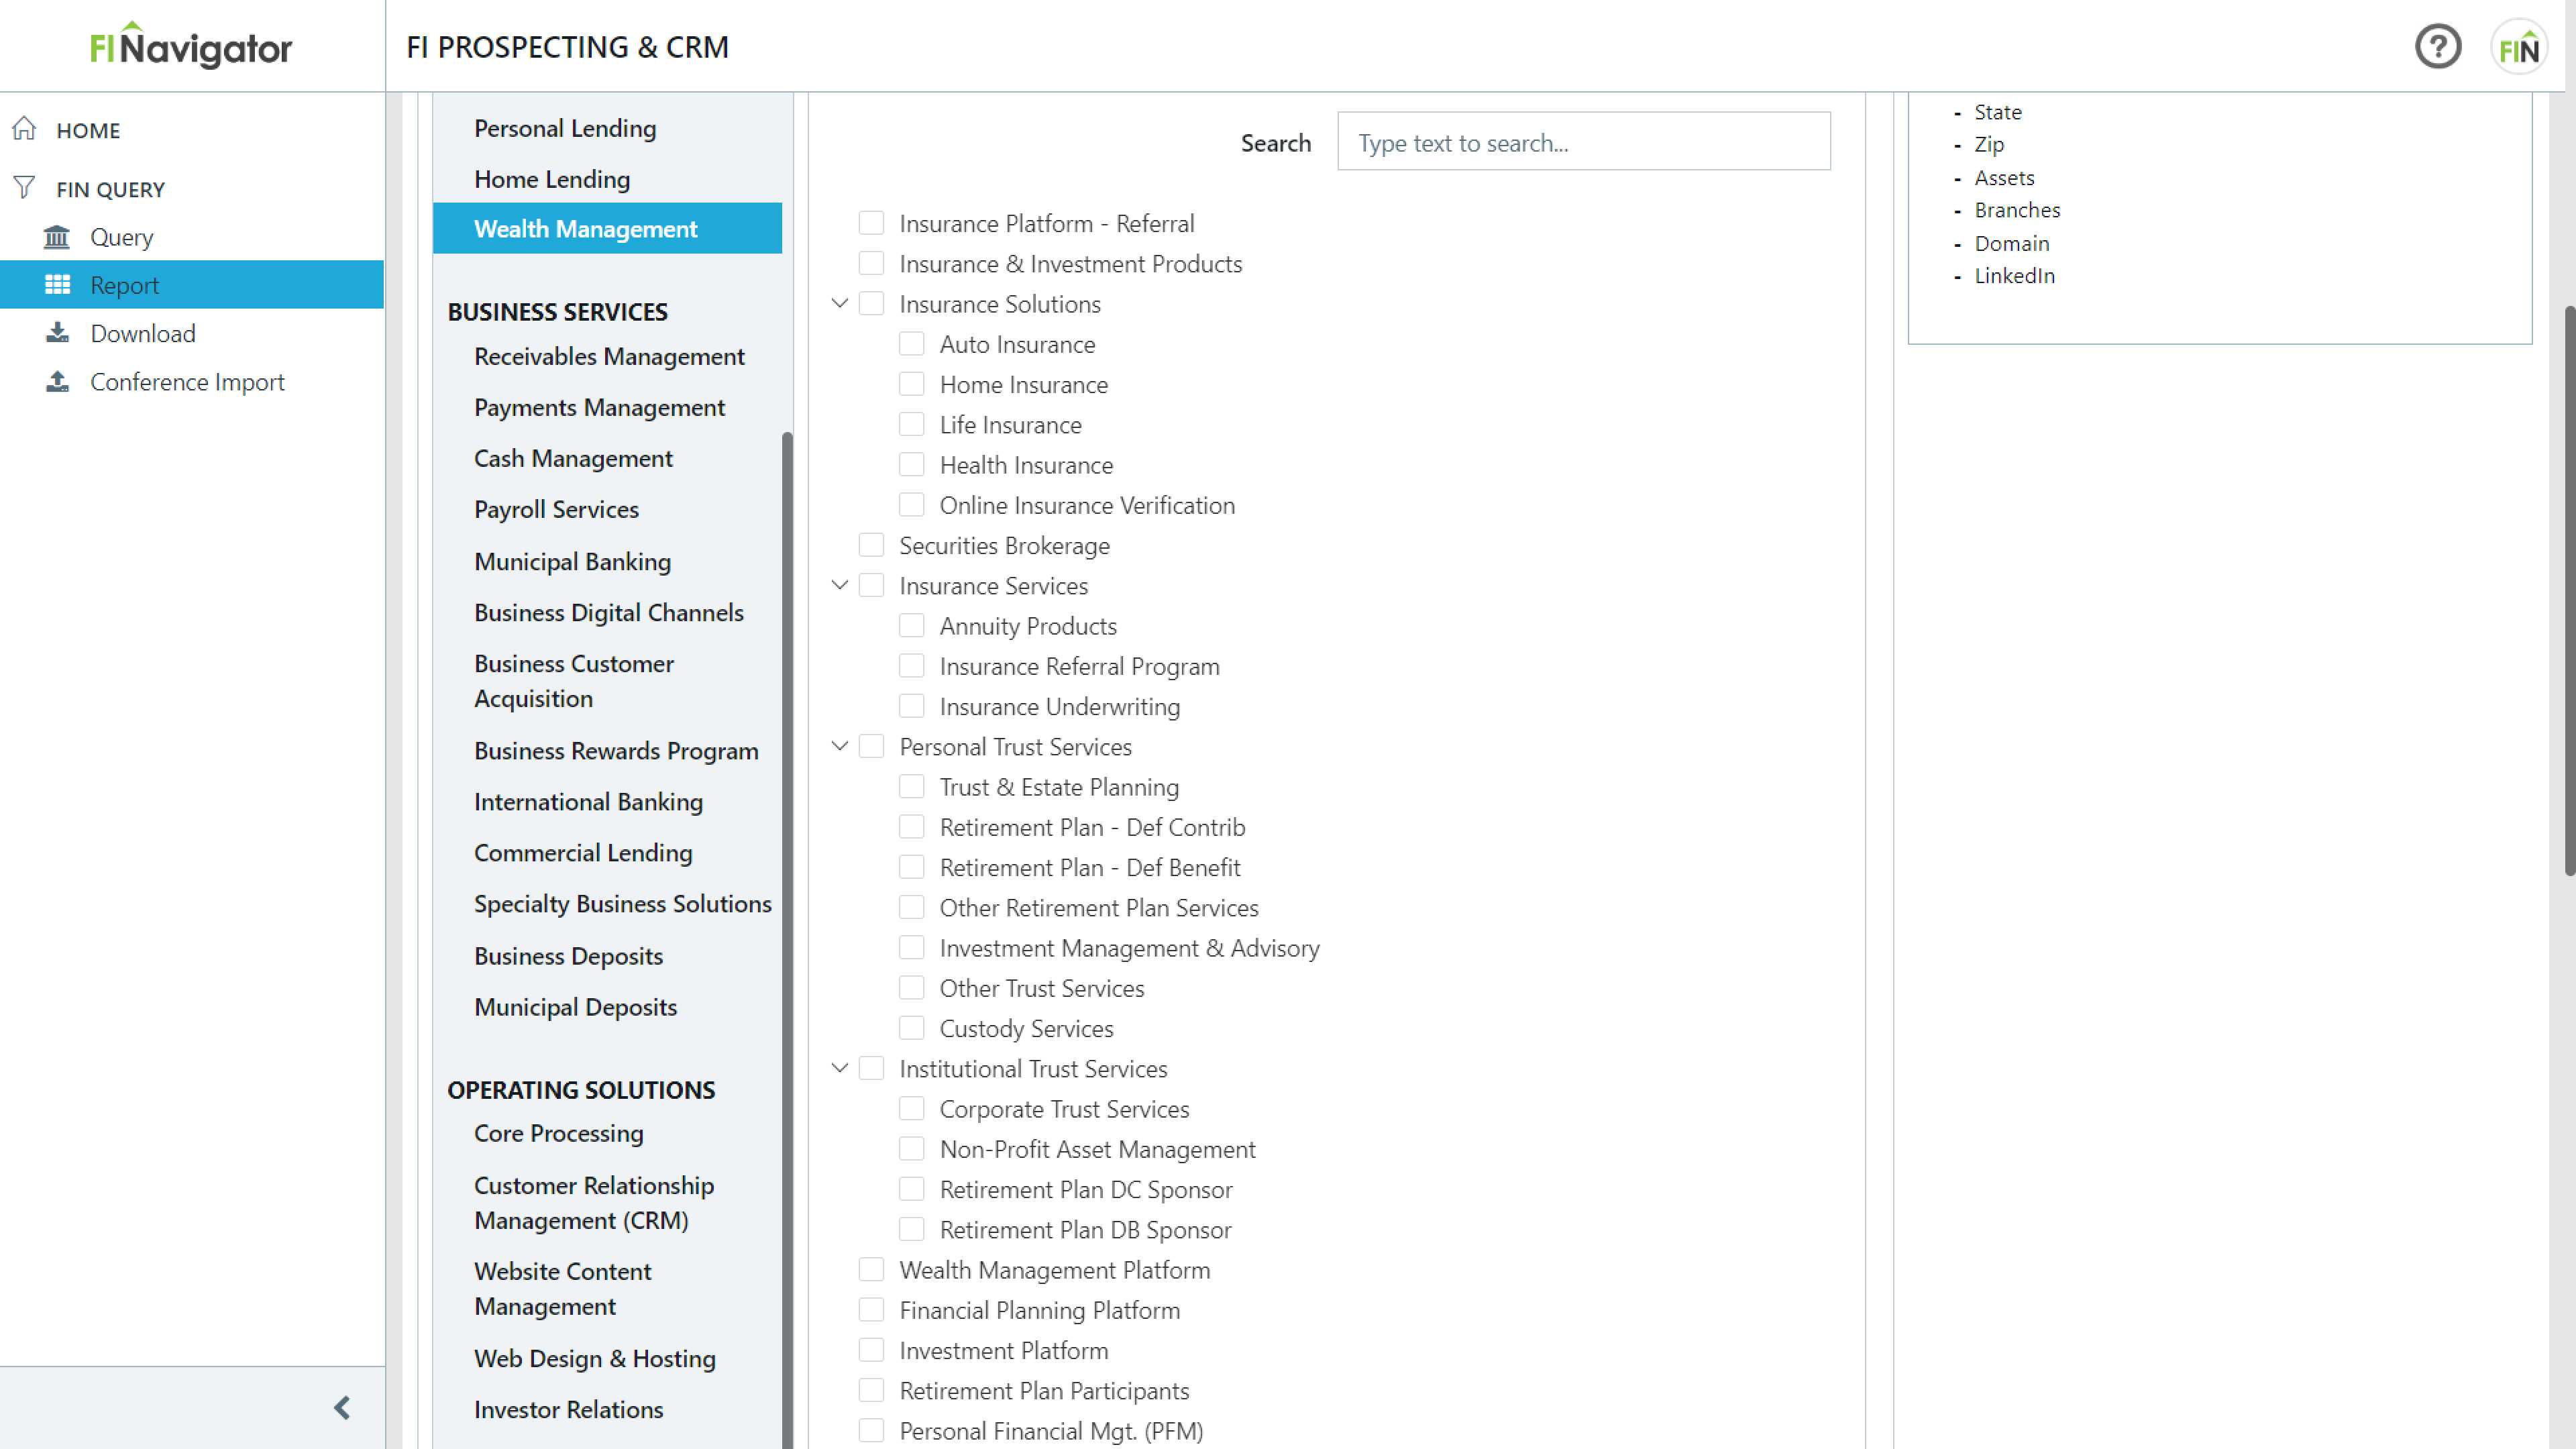Collapse the Personal Trust Services group
The height and width of the screenshot is (1449, 2576).
(x=840, y=746)
